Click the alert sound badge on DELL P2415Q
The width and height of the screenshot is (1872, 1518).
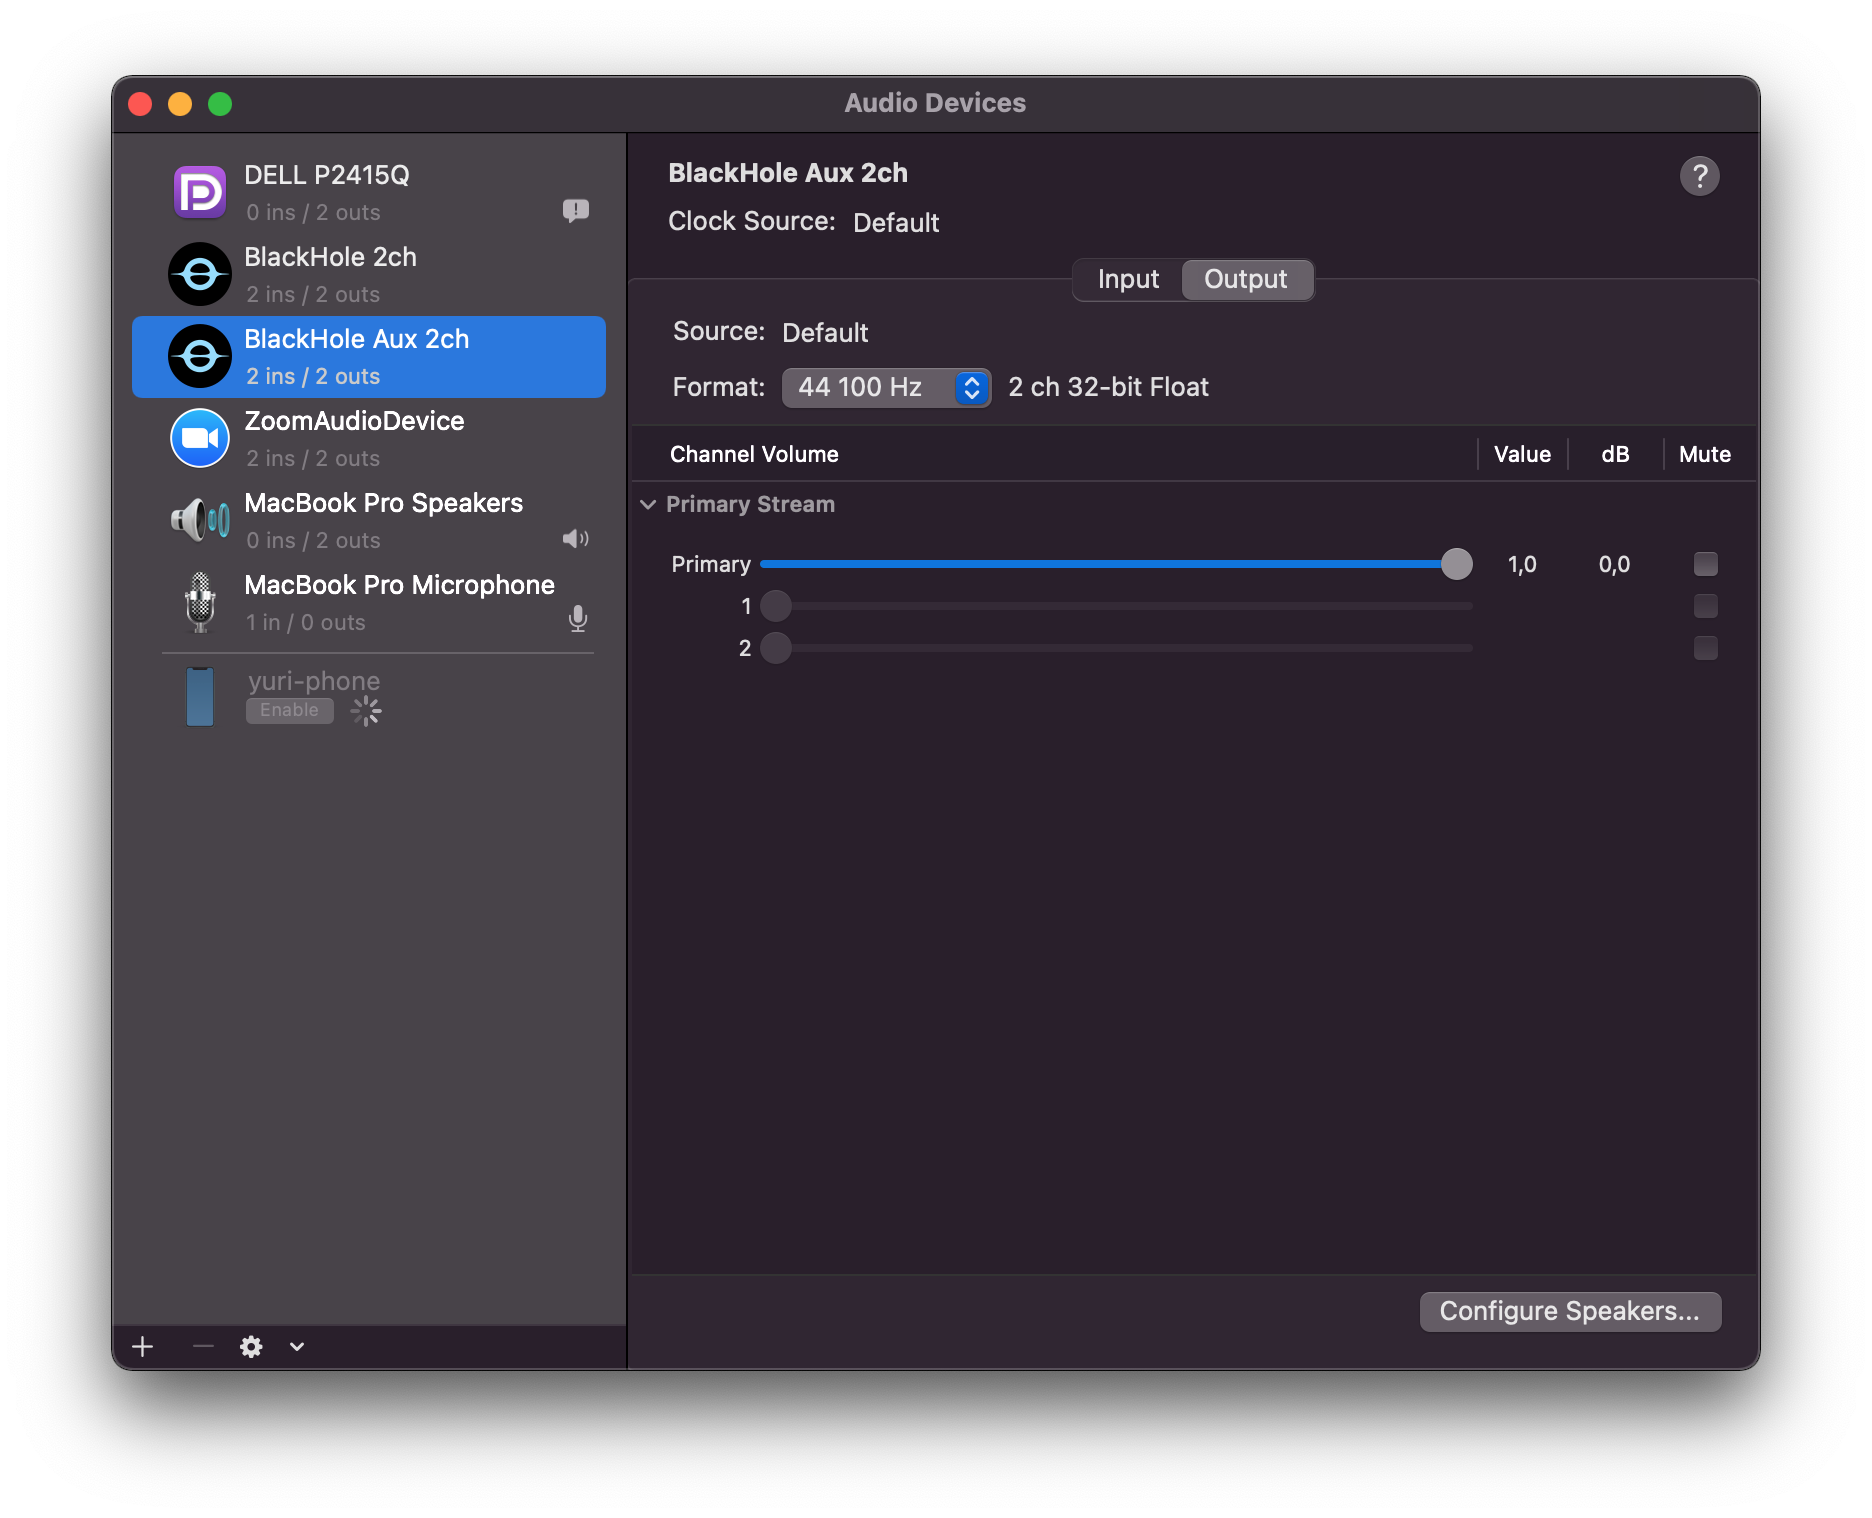click(576, 210)
